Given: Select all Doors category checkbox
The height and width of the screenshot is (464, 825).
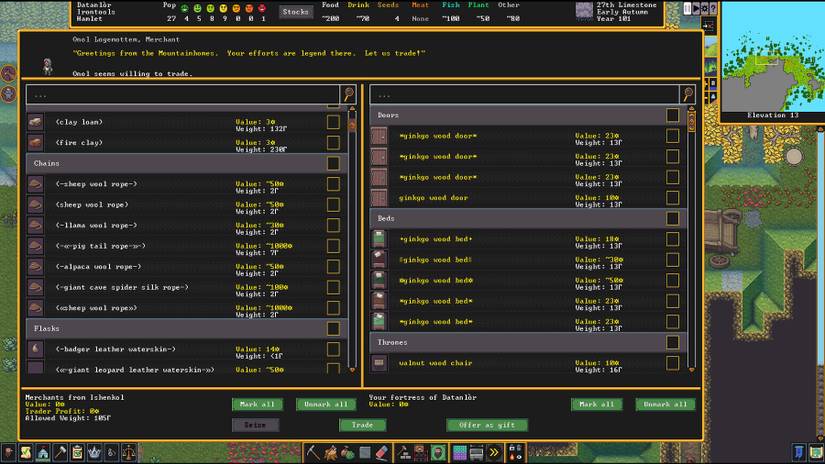Looking at the screenshot, I should pyautogui.click(x=672, y=115).
